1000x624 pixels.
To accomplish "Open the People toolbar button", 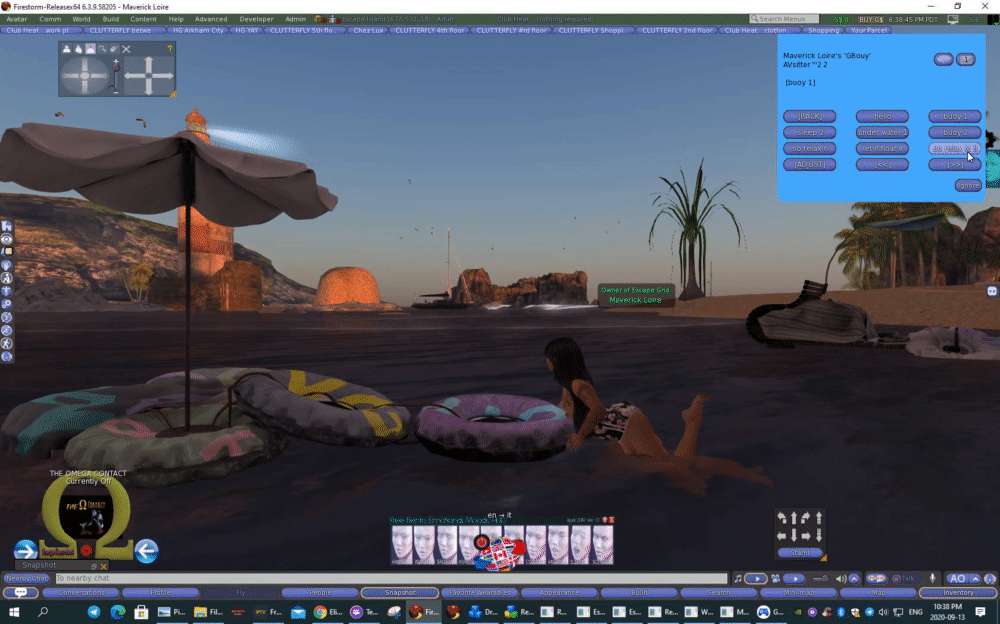I will click(x=320, y=593).
